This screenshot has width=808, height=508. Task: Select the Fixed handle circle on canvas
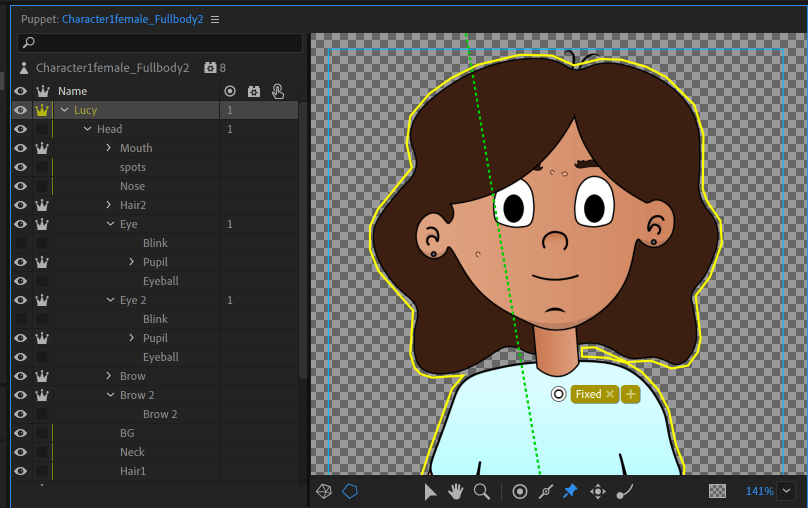click(559, 395)
